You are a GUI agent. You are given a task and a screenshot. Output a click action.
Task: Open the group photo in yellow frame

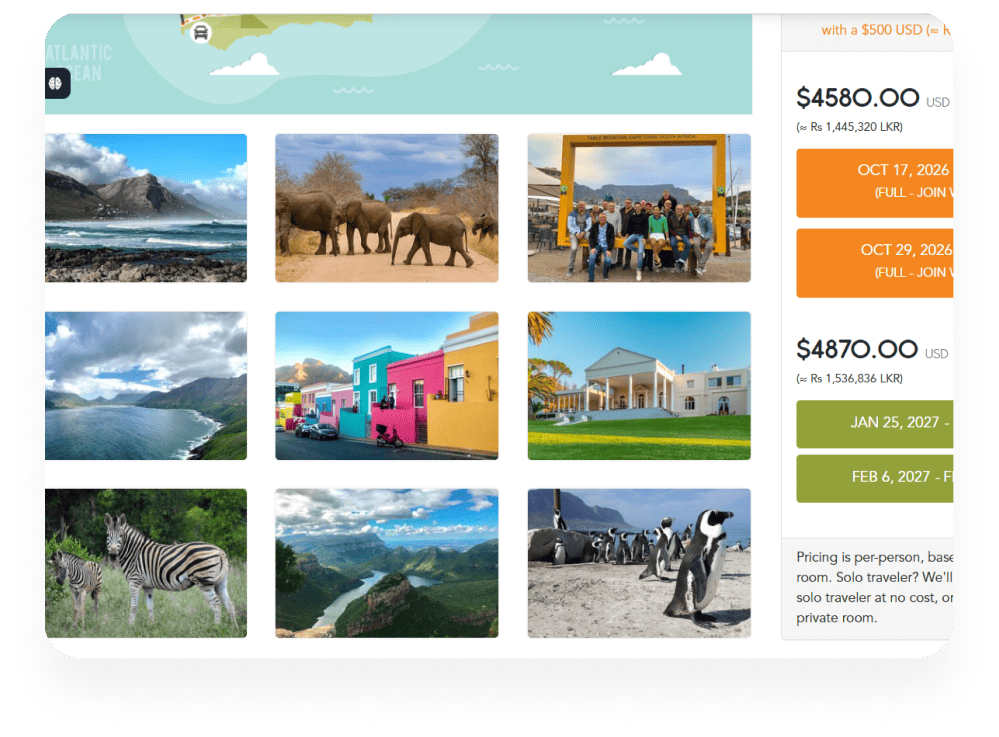tap(639, 208)
